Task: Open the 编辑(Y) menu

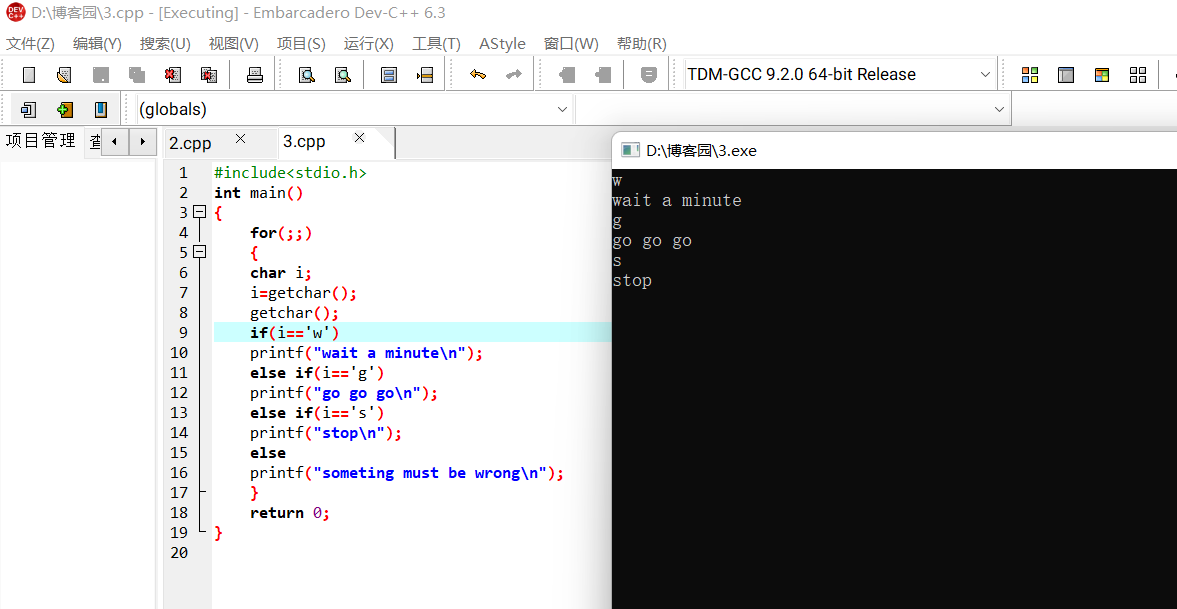Action: (98, 44)
